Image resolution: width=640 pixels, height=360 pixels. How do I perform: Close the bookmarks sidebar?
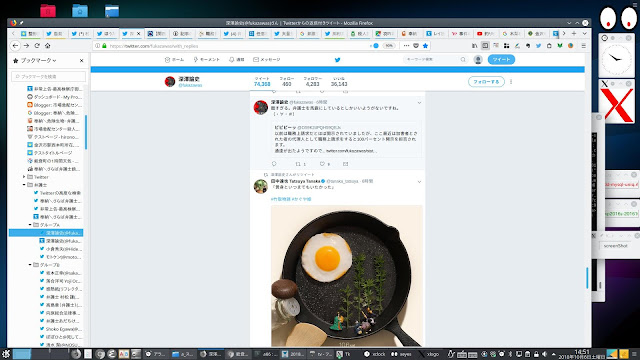coord(81,60)
